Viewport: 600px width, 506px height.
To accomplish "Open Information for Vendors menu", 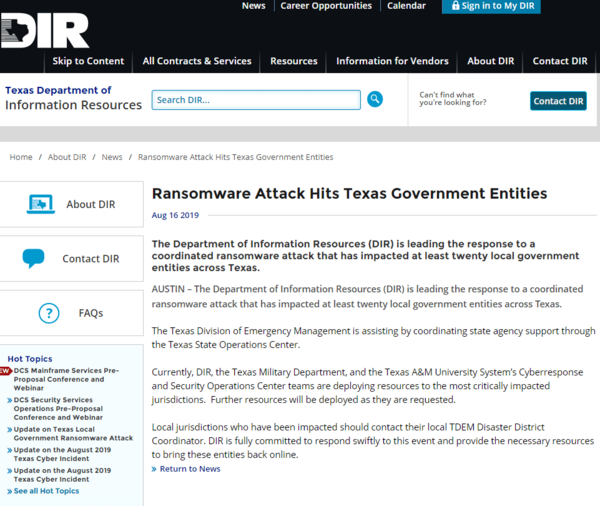I will 392,61.
